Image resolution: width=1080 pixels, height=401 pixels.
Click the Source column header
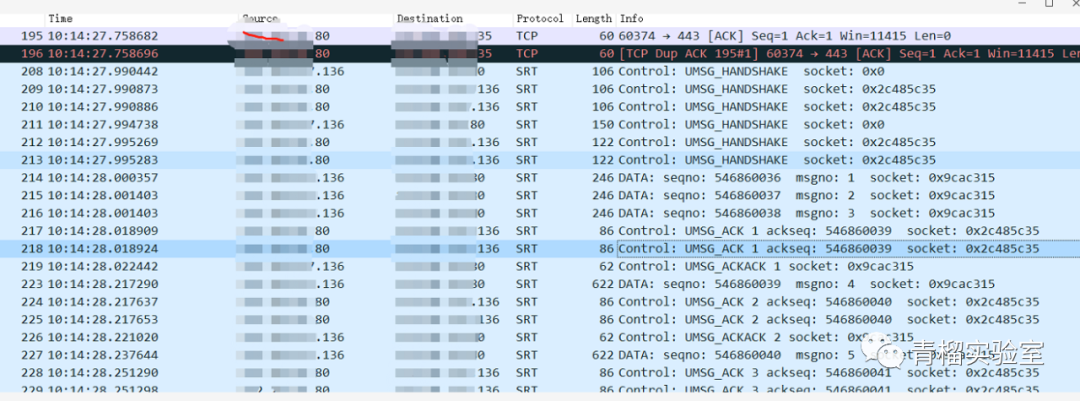[x=261, y=19]
